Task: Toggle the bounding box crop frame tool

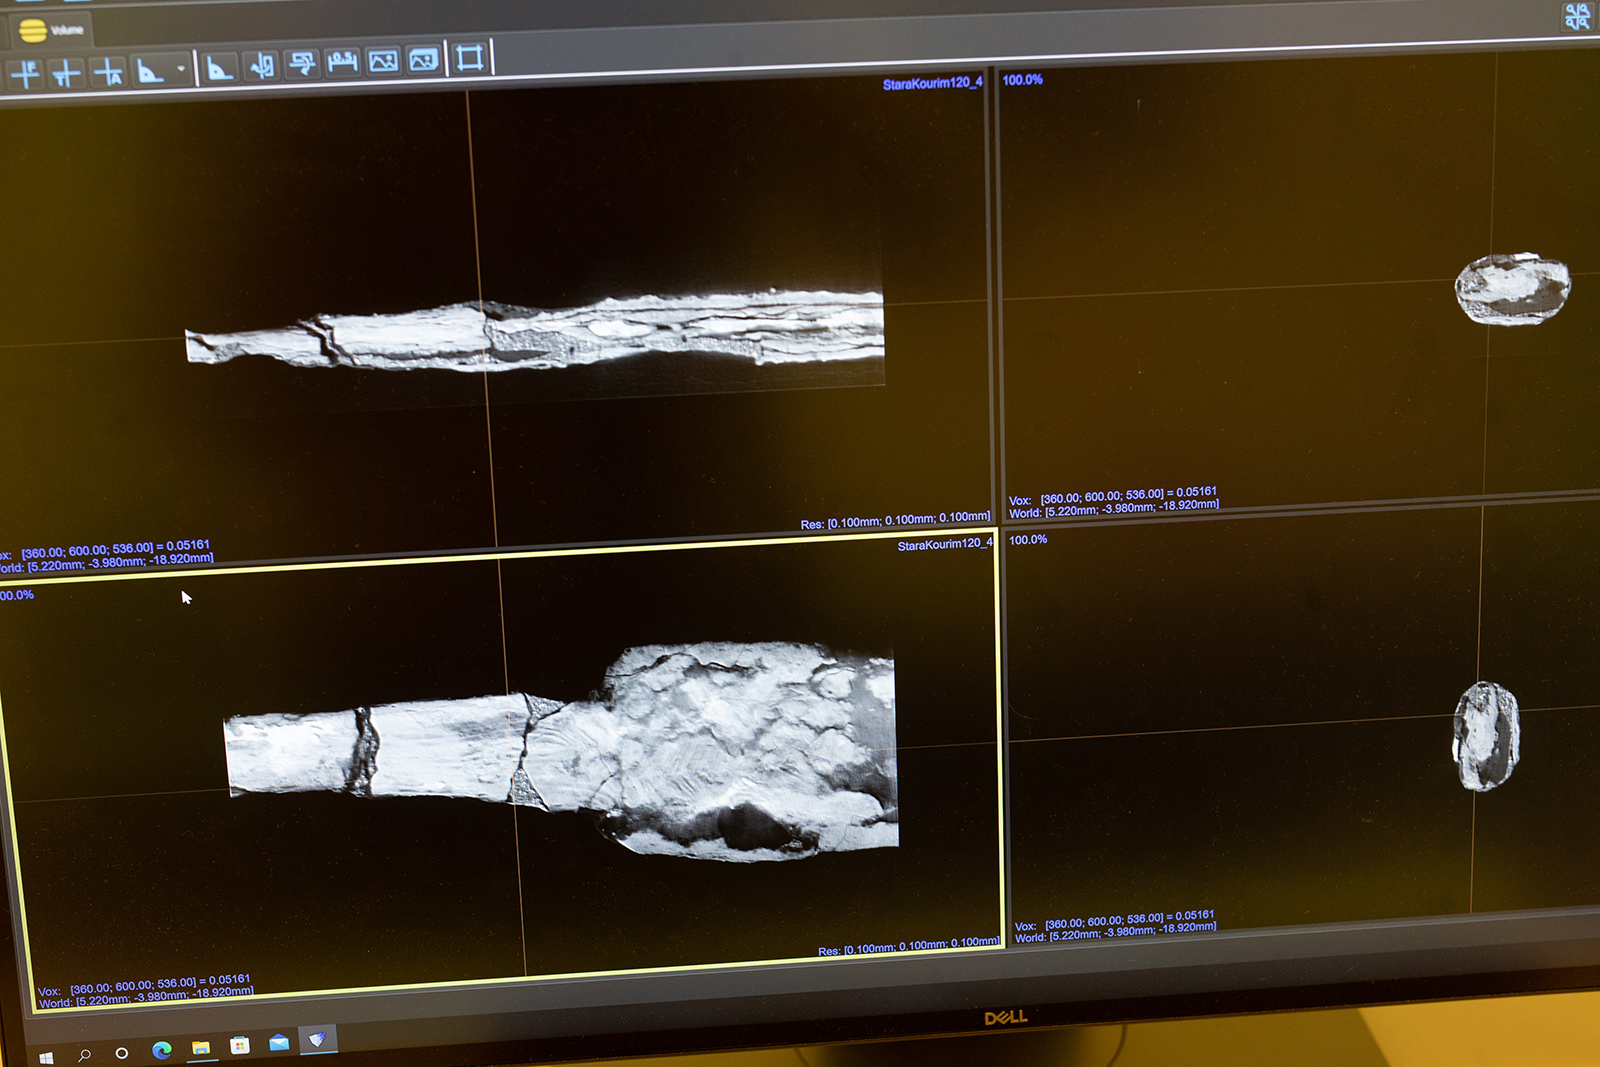Action: click(469, 57)
